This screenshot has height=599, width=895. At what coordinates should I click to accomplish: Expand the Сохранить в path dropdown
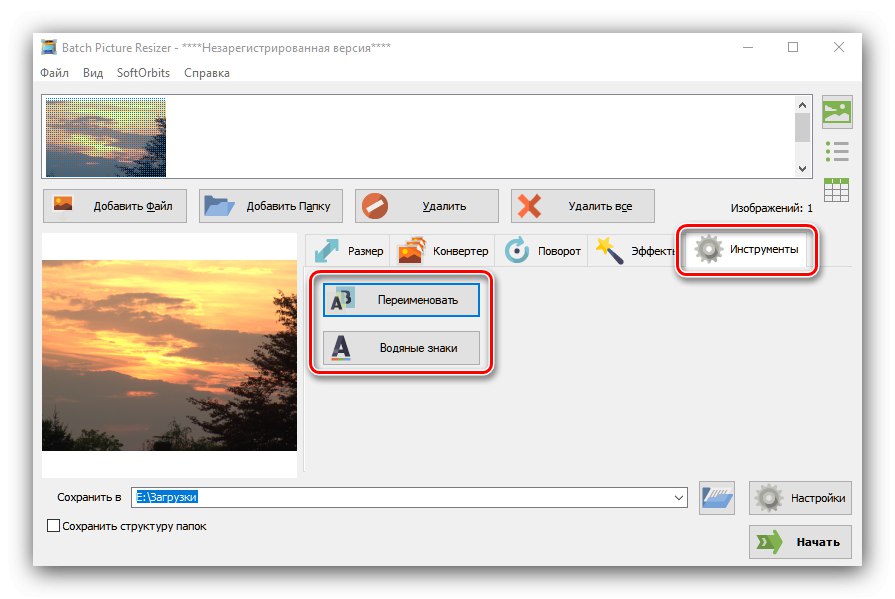[679, 497]
